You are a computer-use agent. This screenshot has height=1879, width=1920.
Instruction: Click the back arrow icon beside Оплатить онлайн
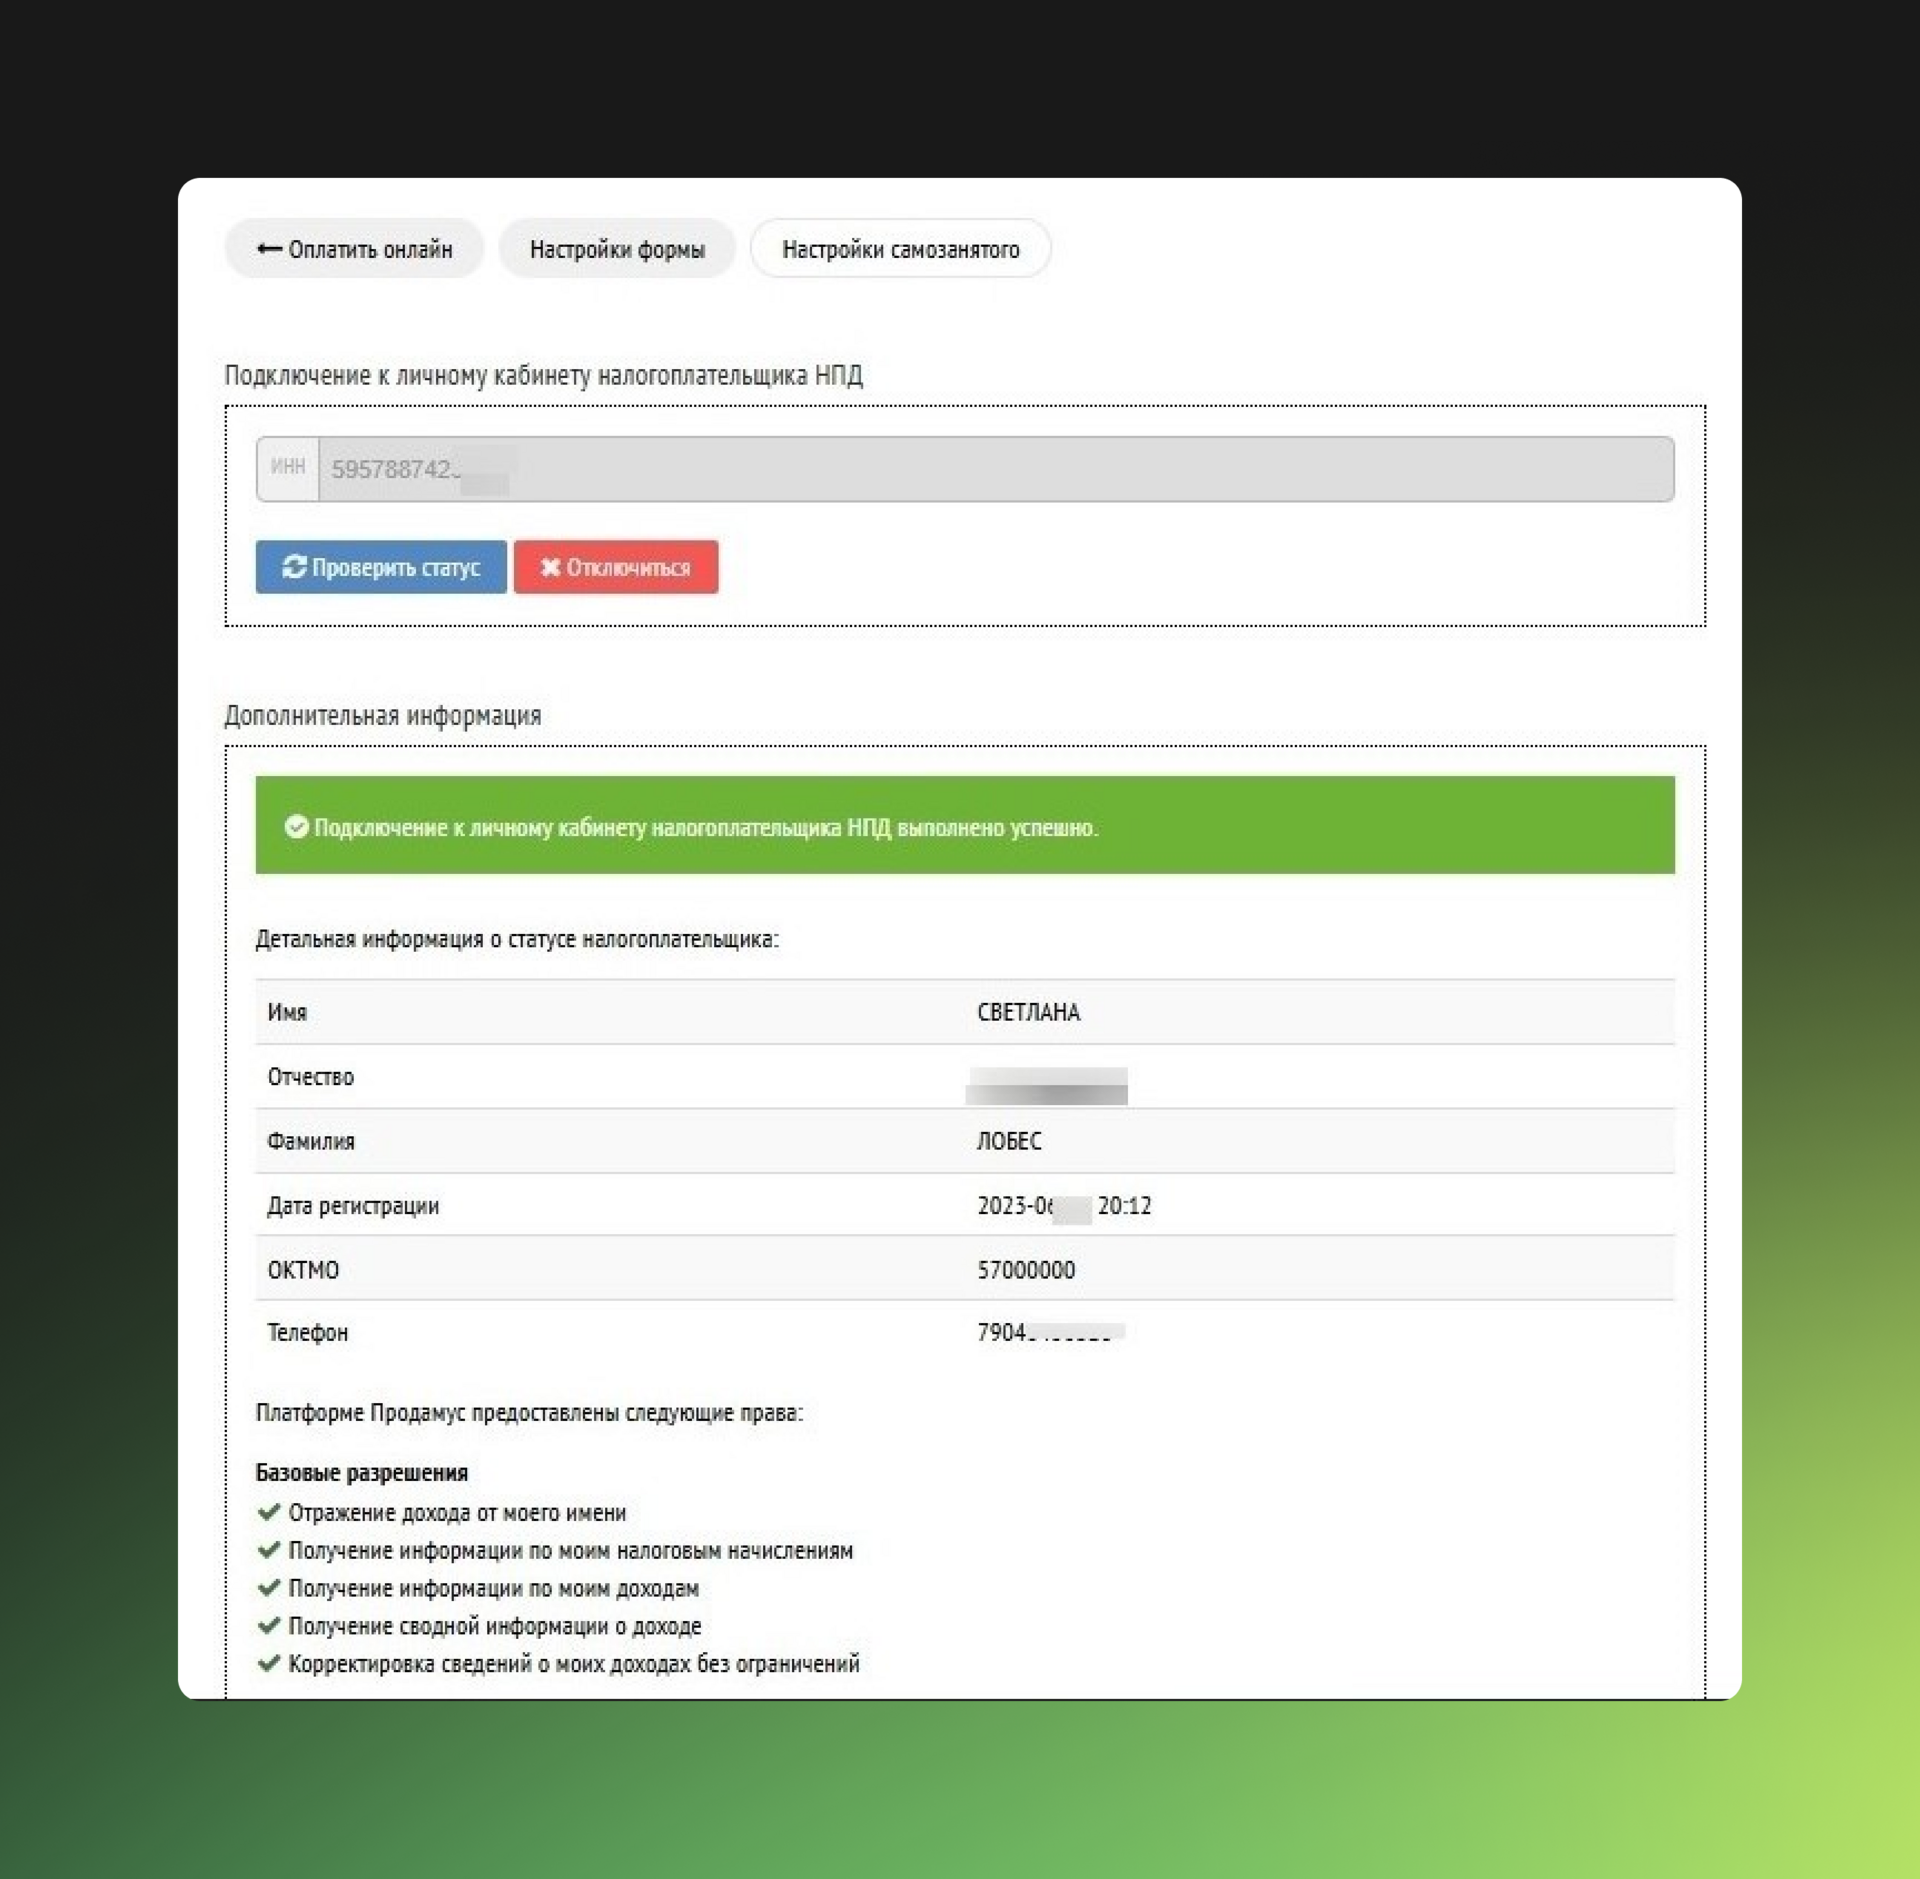pyautogui.click(x=269, y=249)
